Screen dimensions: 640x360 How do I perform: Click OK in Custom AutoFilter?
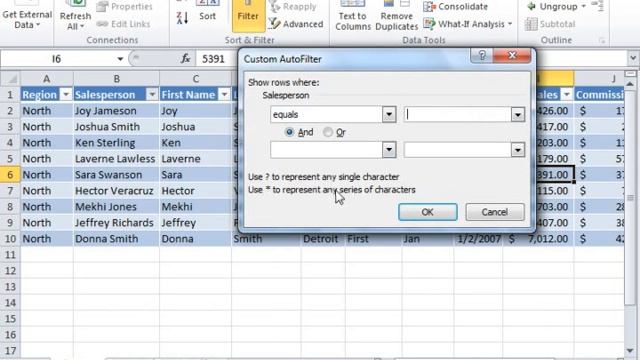click(427, 212)
